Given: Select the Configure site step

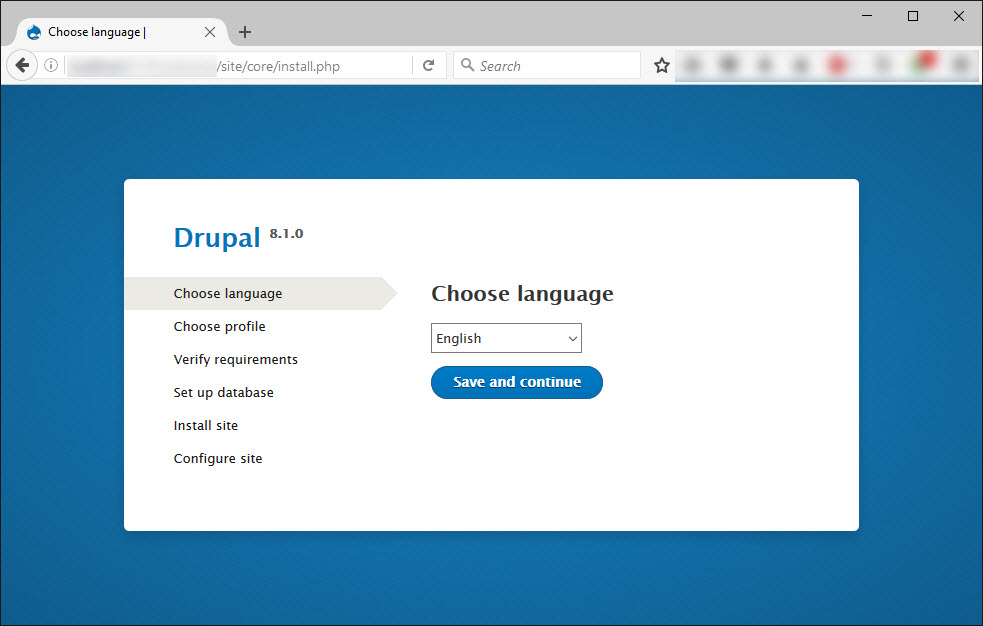Looking at the screenshot, I should (218, 459).
